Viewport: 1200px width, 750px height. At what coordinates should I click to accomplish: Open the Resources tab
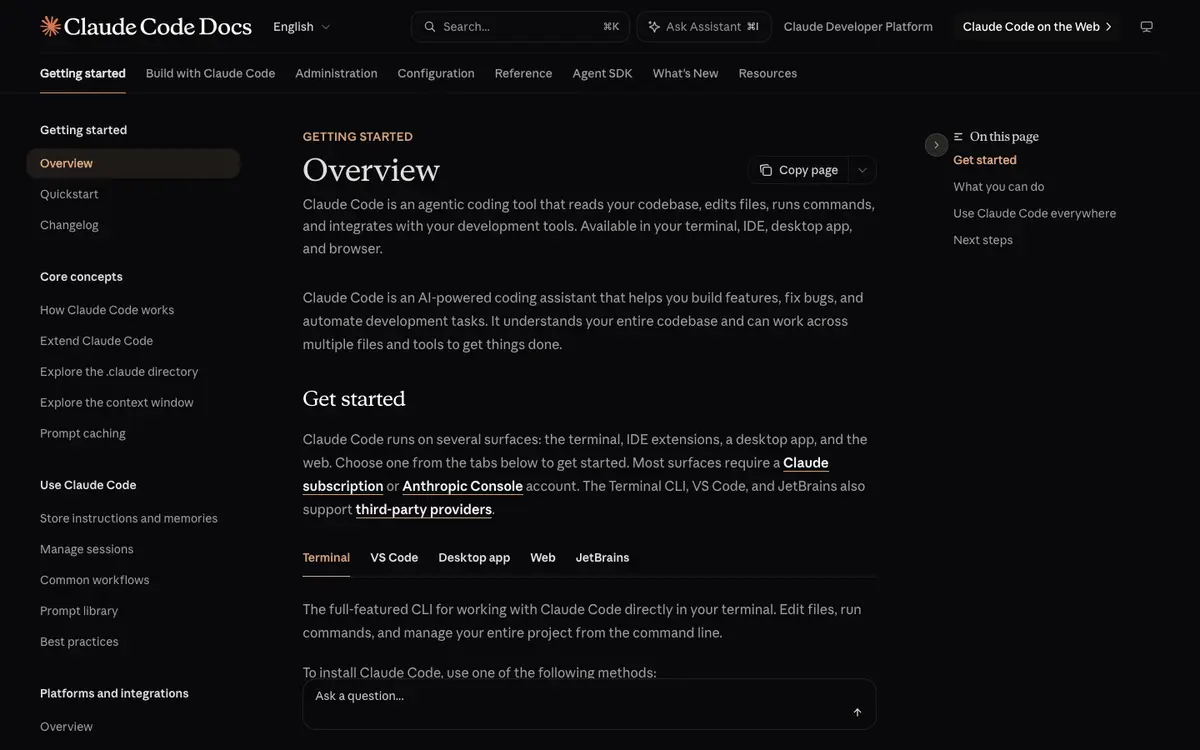click(x=768, y=73)
